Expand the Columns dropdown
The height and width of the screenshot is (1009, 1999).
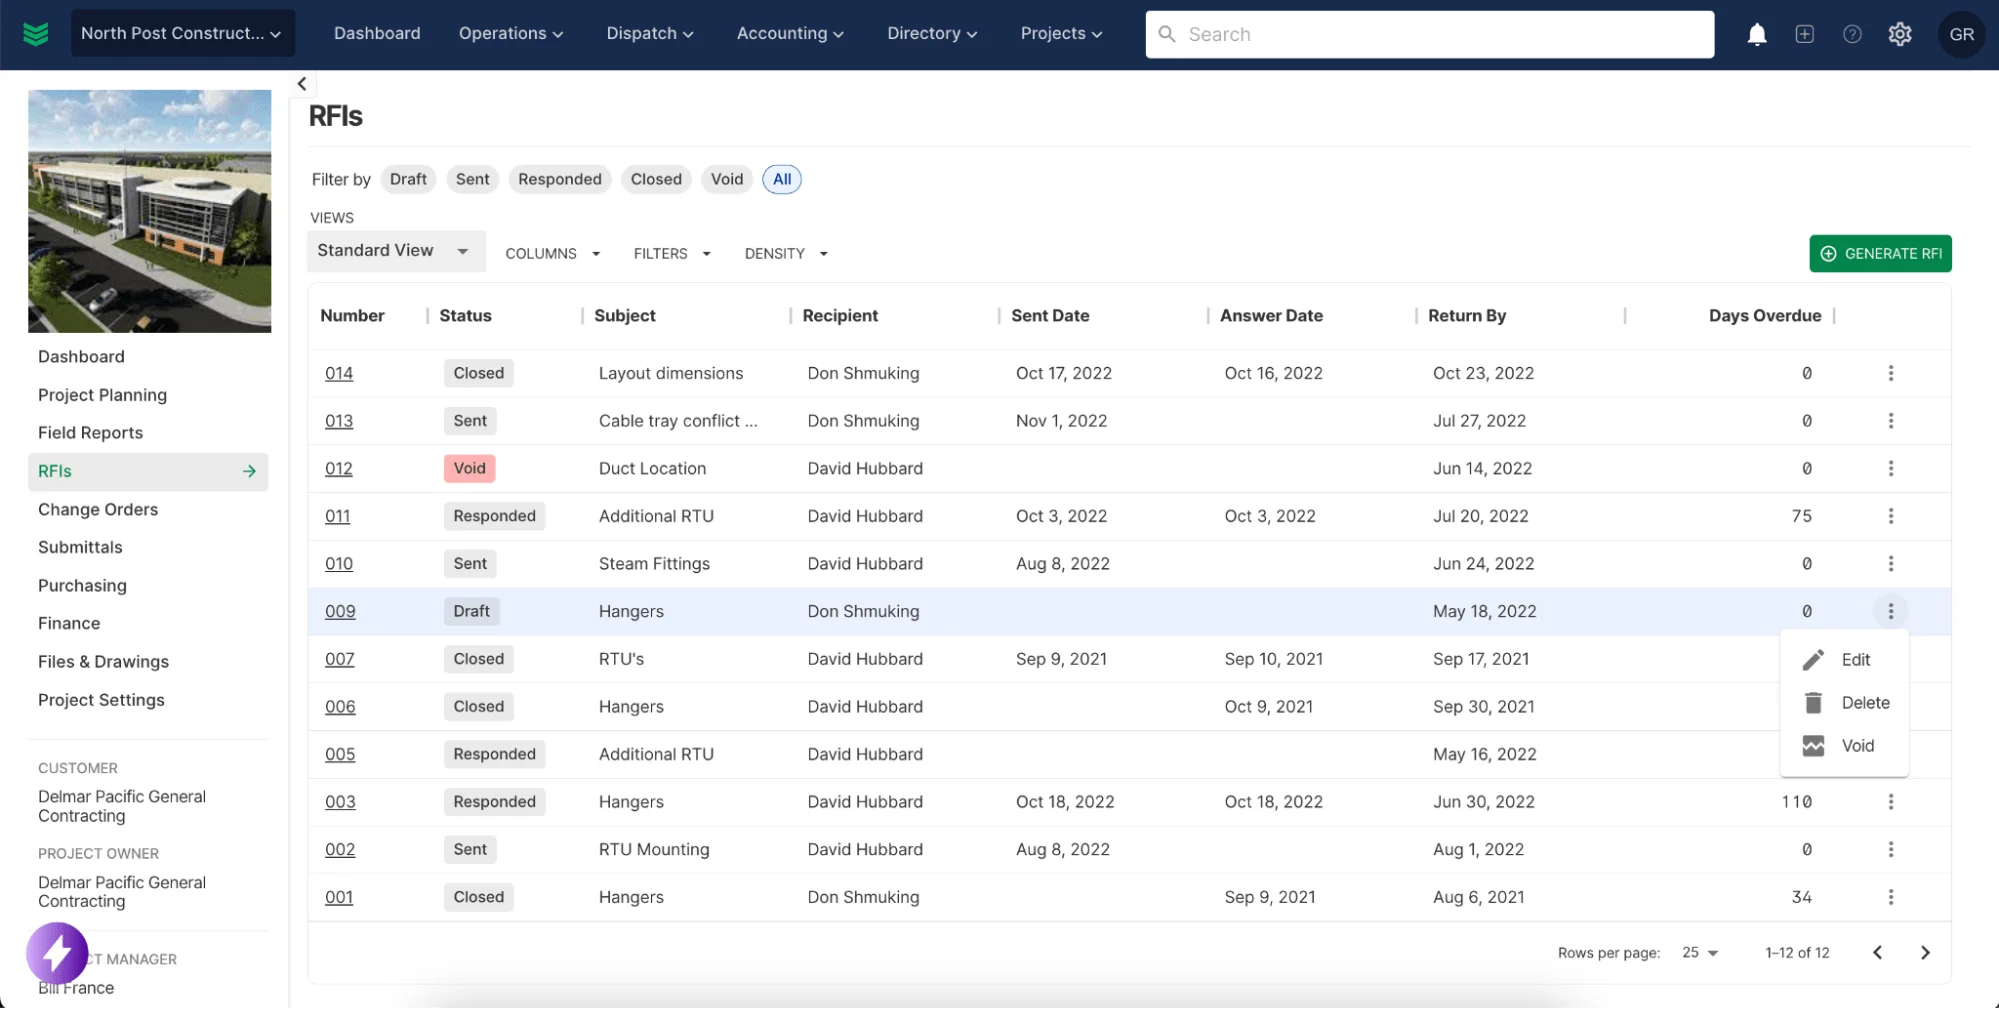click(x=552, y=254)
